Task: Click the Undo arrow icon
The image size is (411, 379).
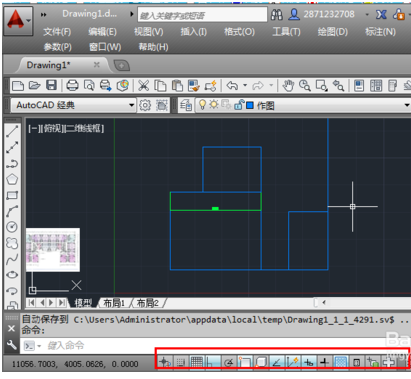Action: pyautogui.click(x=232, y=86)
